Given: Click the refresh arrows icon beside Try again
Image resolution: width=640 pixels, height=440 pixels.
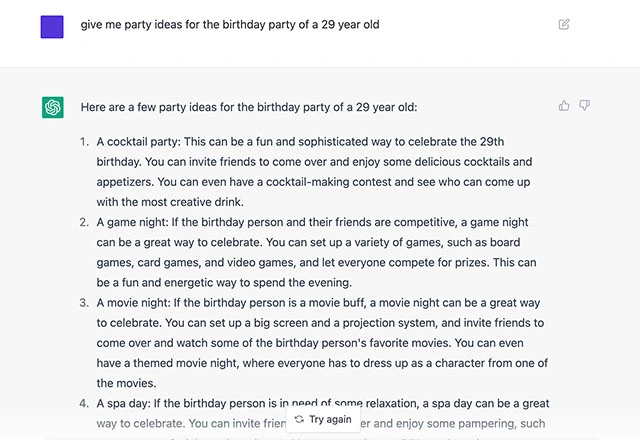Looking at the screenshot, I should pos(299,420).
